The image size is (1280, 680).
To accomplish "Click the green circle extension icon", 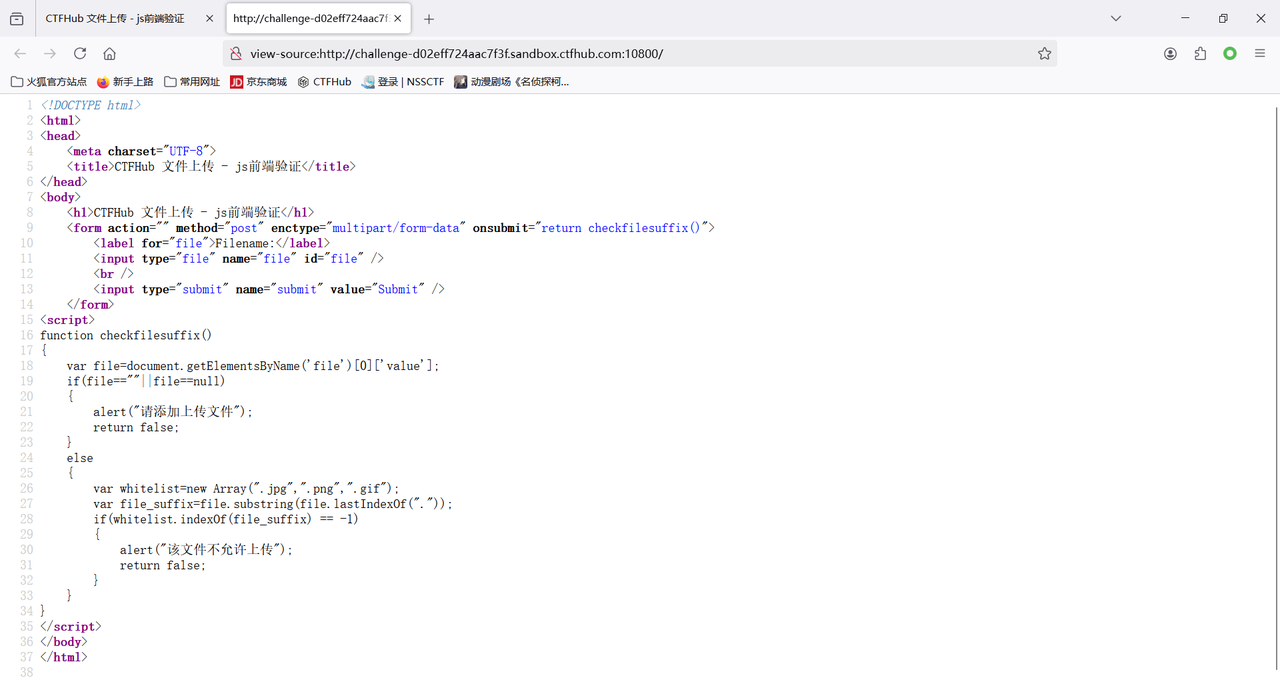I will [x=1230, y=54].
